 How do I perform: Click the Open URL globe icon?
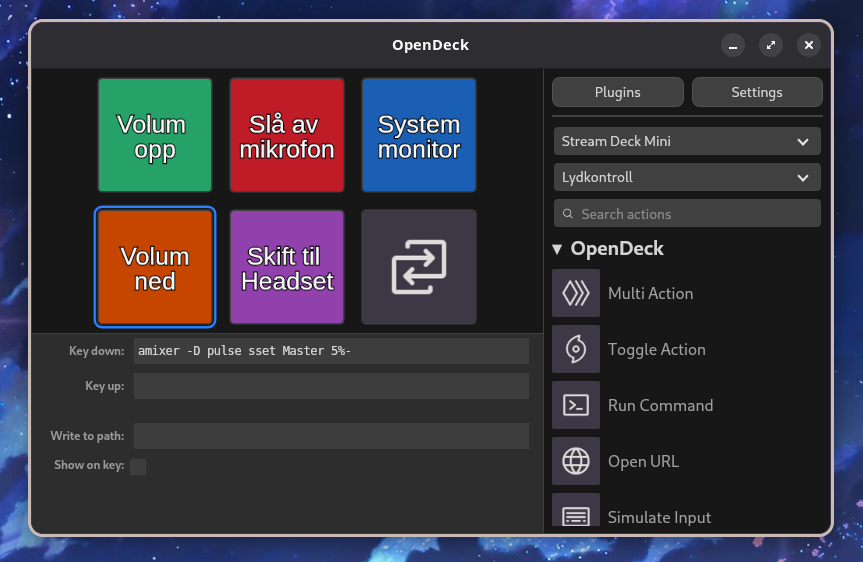point(576,461)
